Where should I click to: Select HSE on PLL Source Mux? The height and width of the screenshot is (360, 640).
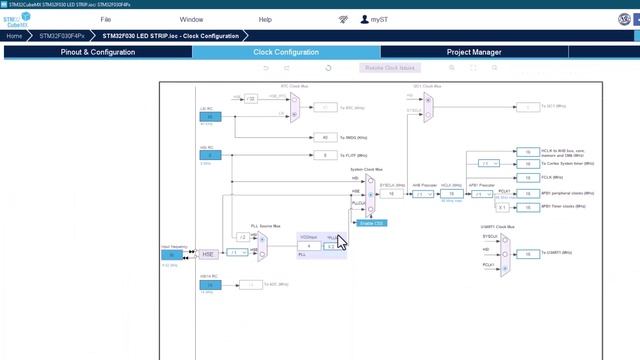pos(262,254)
